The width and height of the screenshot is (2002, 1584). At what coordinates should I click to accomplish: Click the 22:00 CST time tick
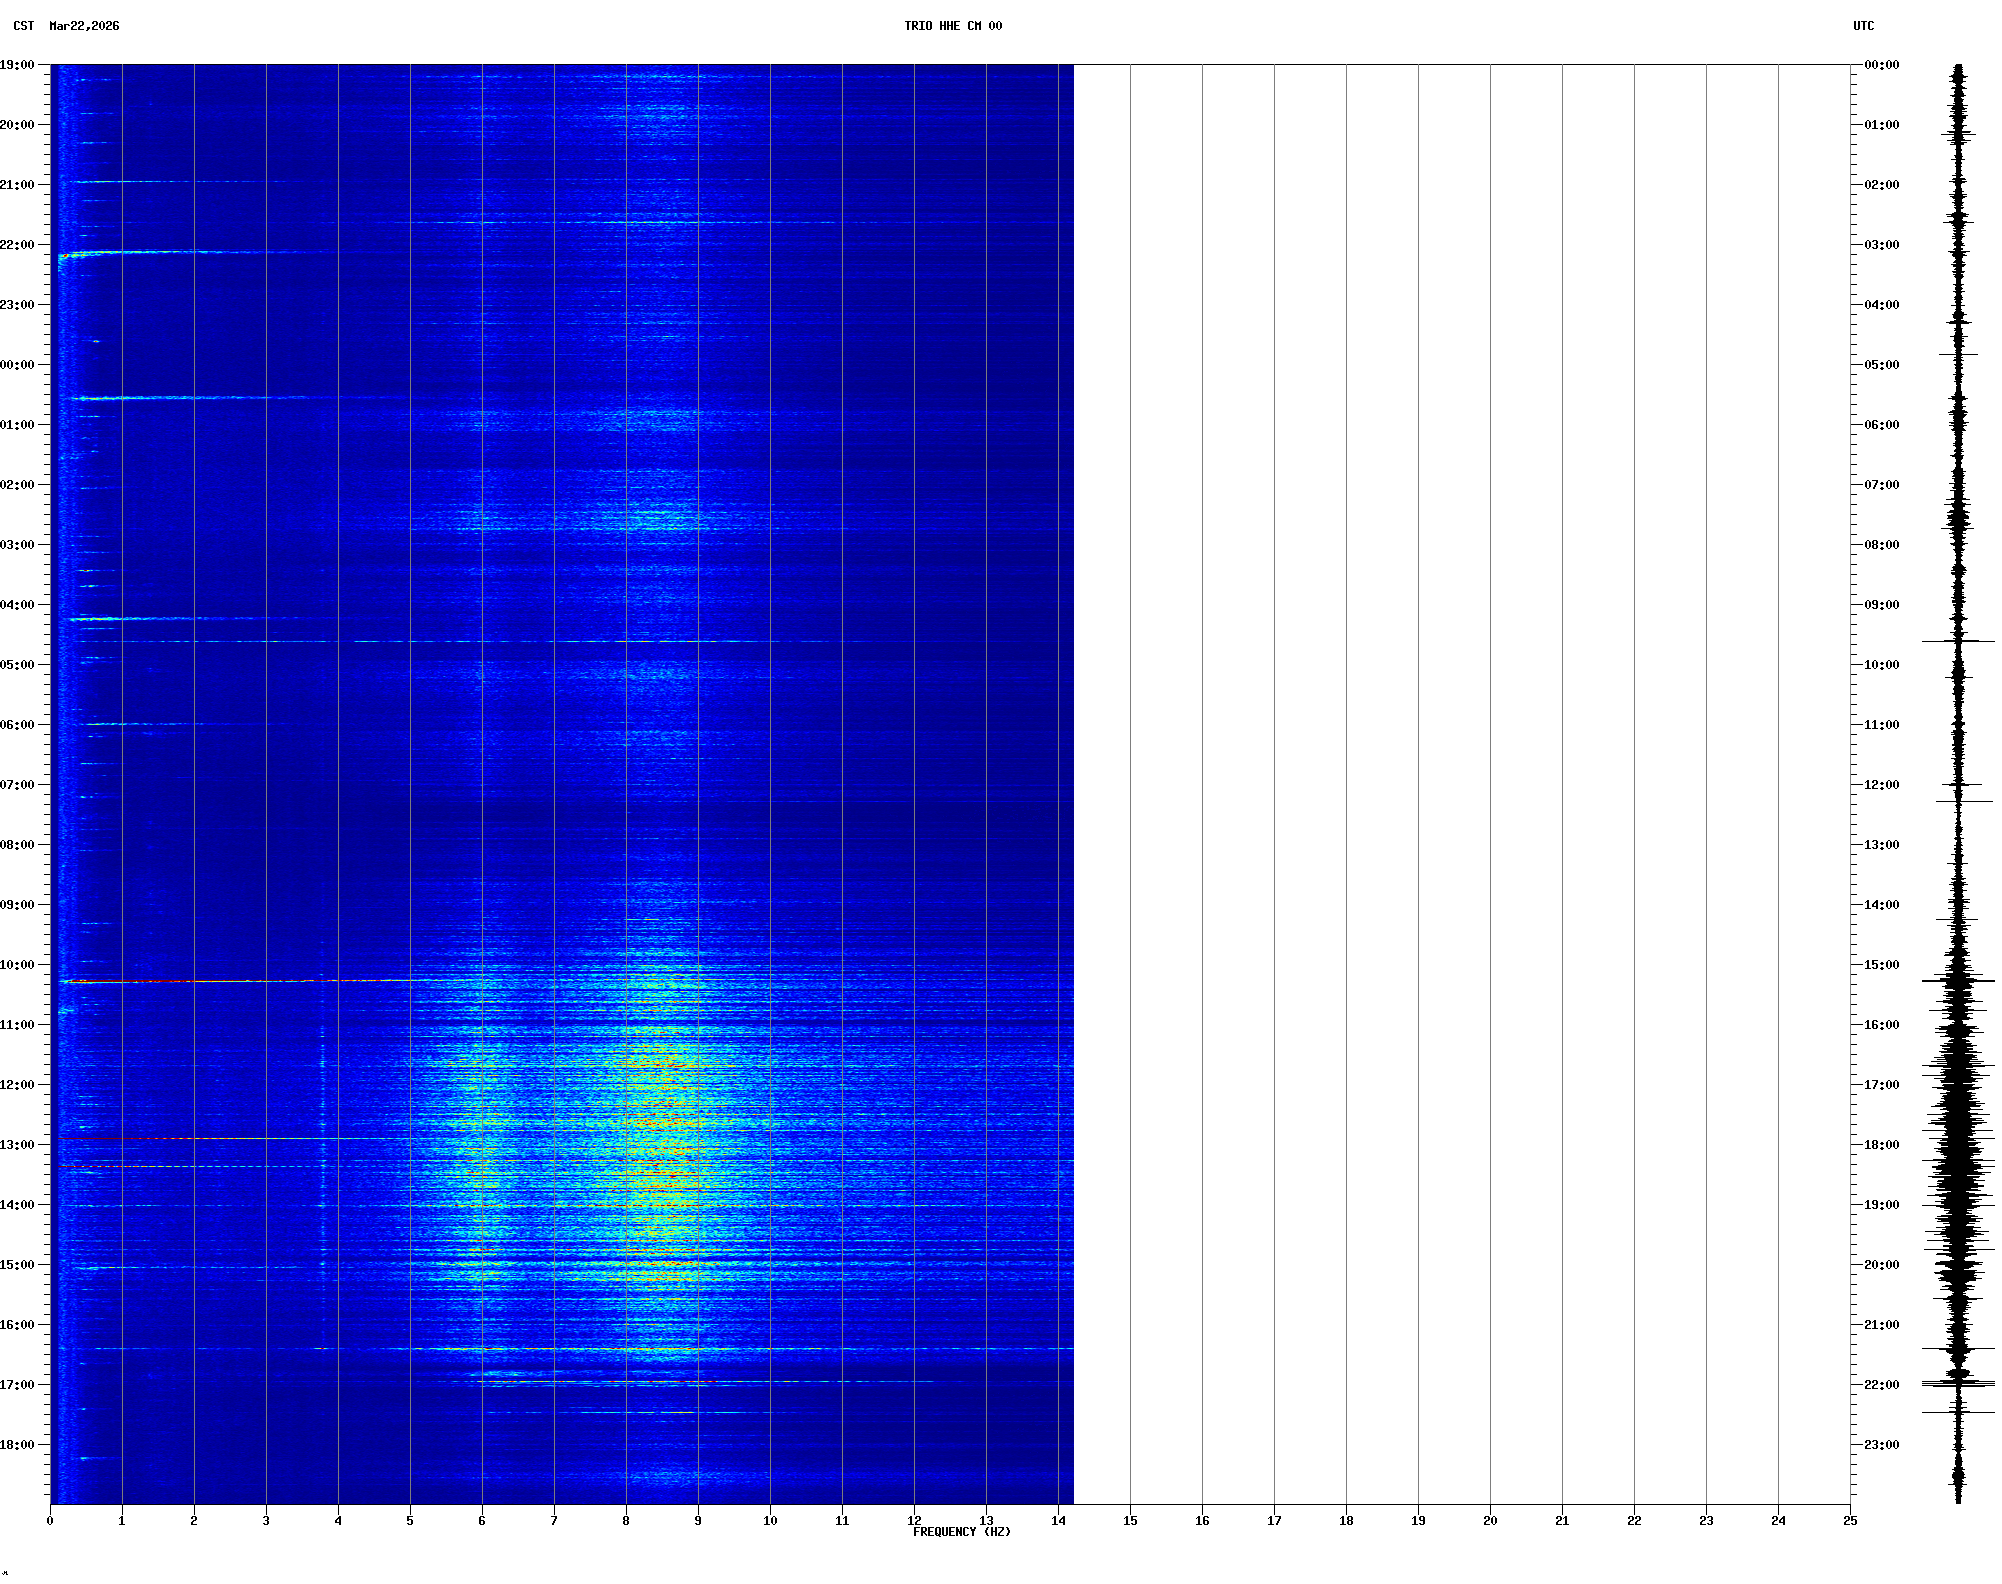[18, 245]
